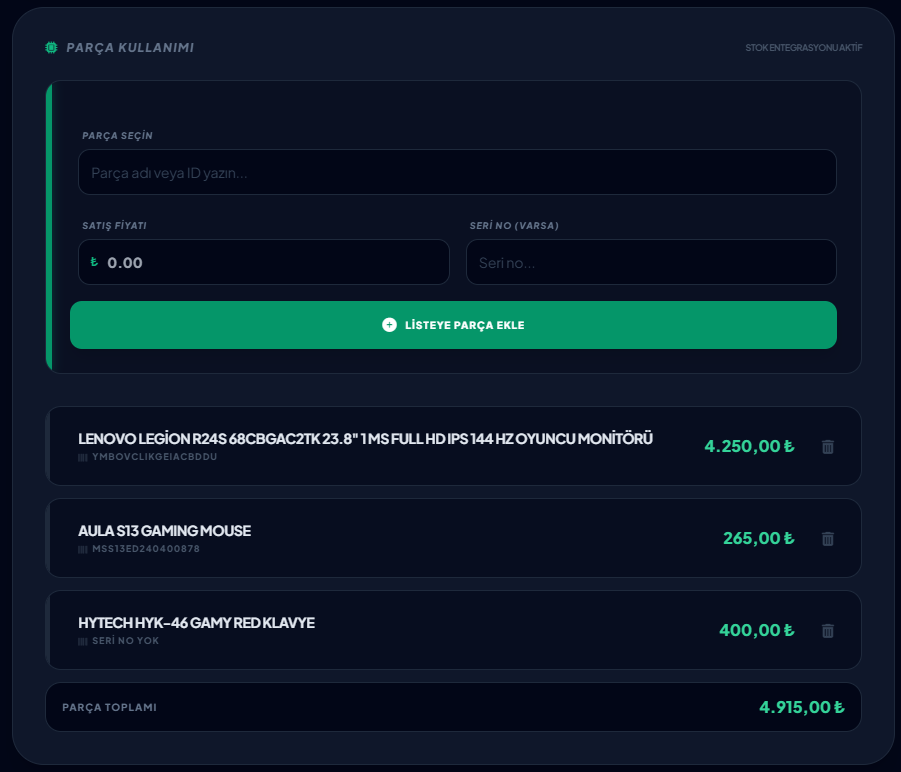Select the Lenovo Legion R24S monitor title
This screenshot has height=772, width=901.
[365, 438]
